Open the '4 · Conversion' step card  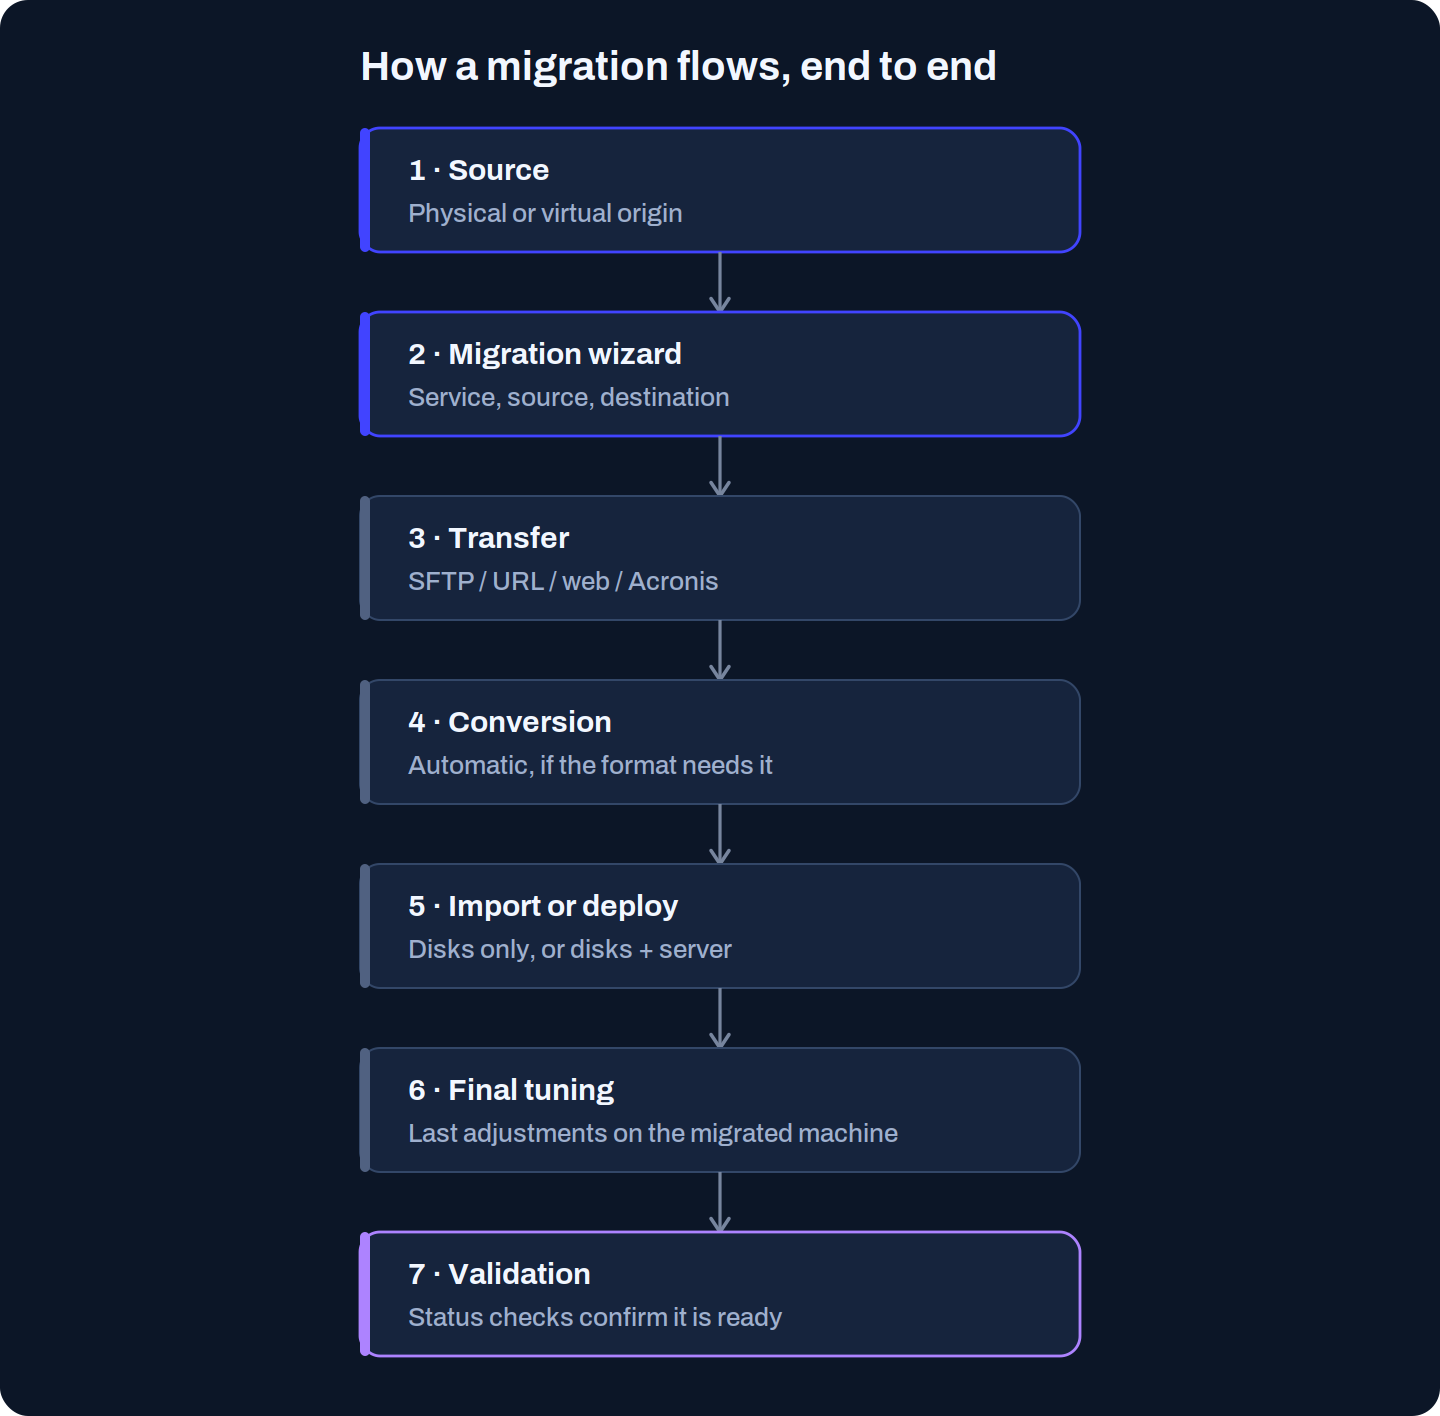[720, 742]
